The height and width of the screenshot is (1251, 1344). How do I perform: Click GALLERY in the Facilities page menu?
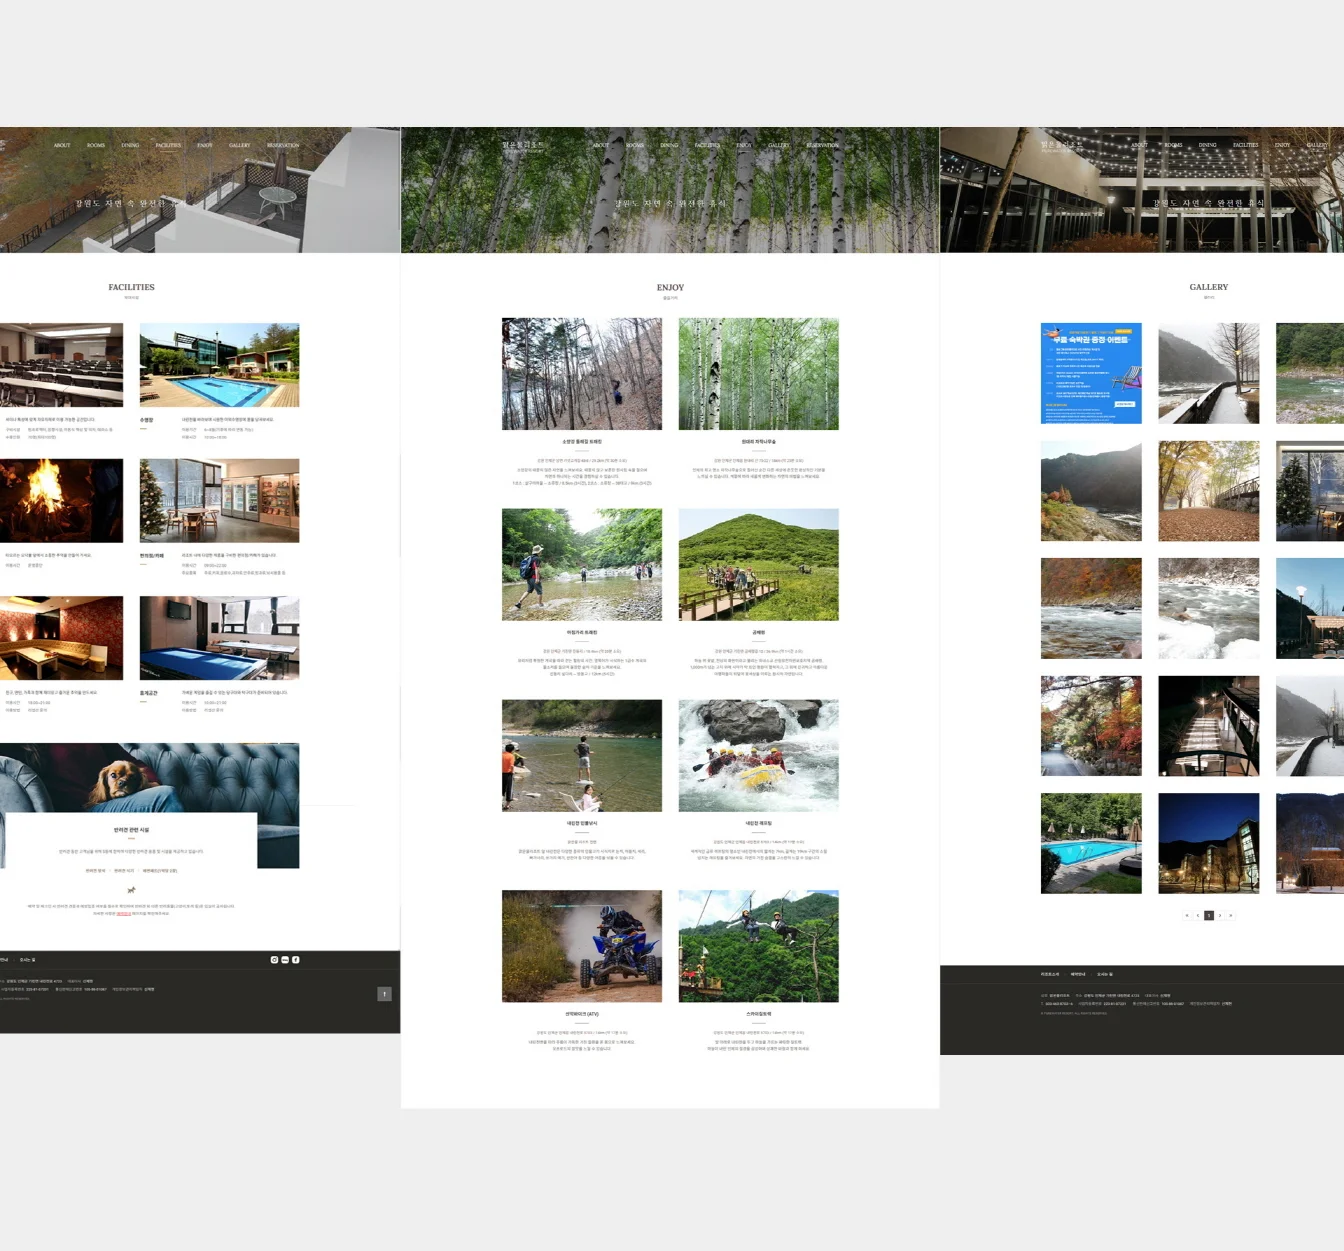click(240, 145)
